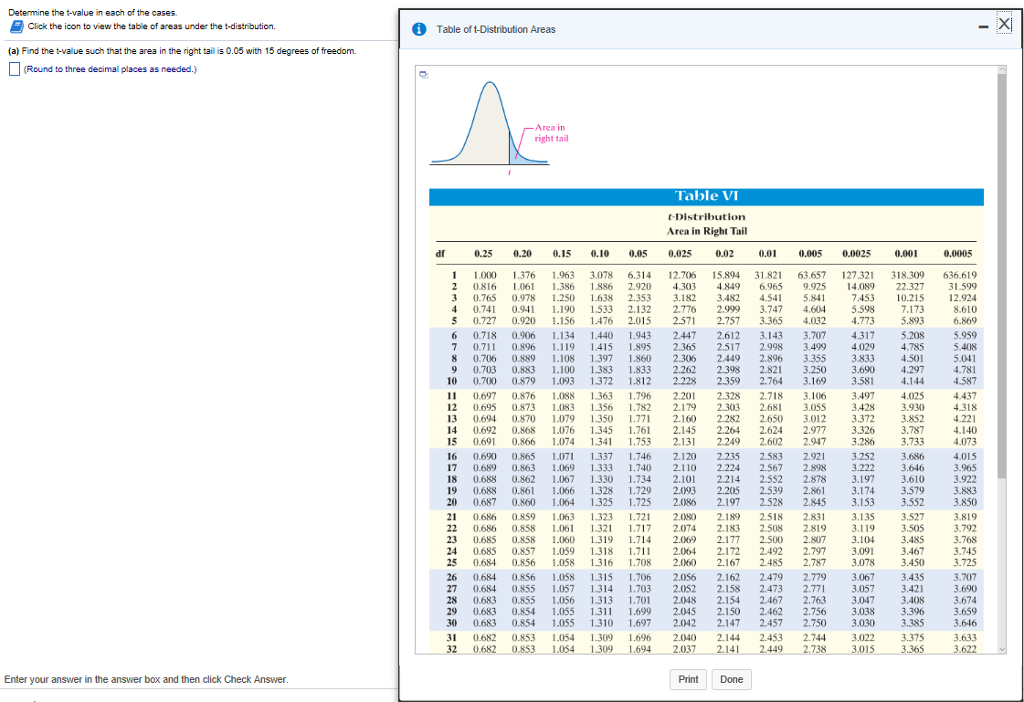
Task: Click the Table VI header bar
Action: pyautogui.click(x=705, y=196)
